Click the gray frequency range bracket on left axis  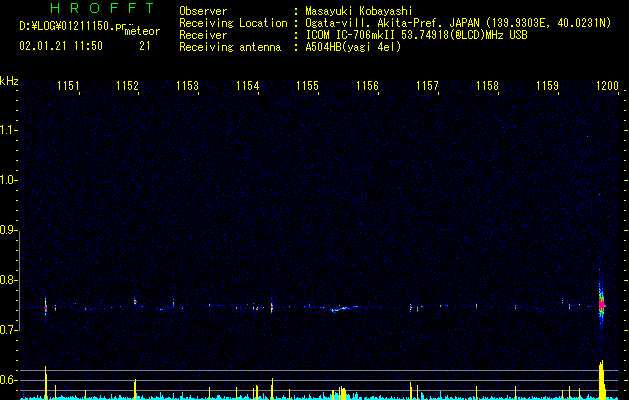click(x=19, y=281)
